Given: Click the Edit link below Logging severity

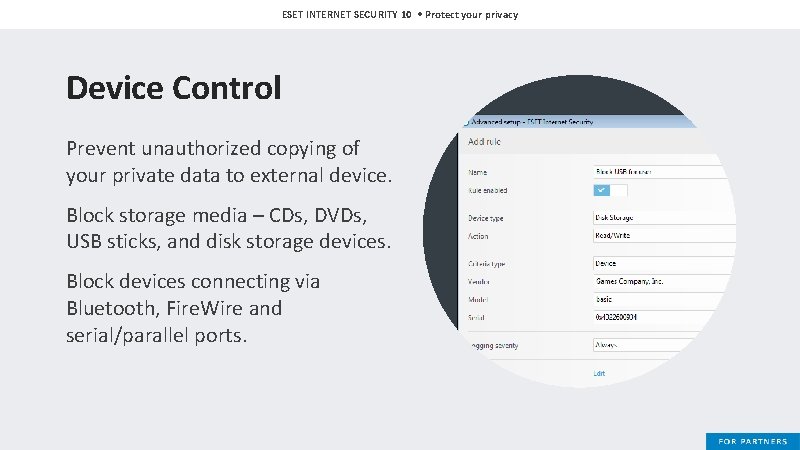Looking at the screenshot, I should point(599,373).
